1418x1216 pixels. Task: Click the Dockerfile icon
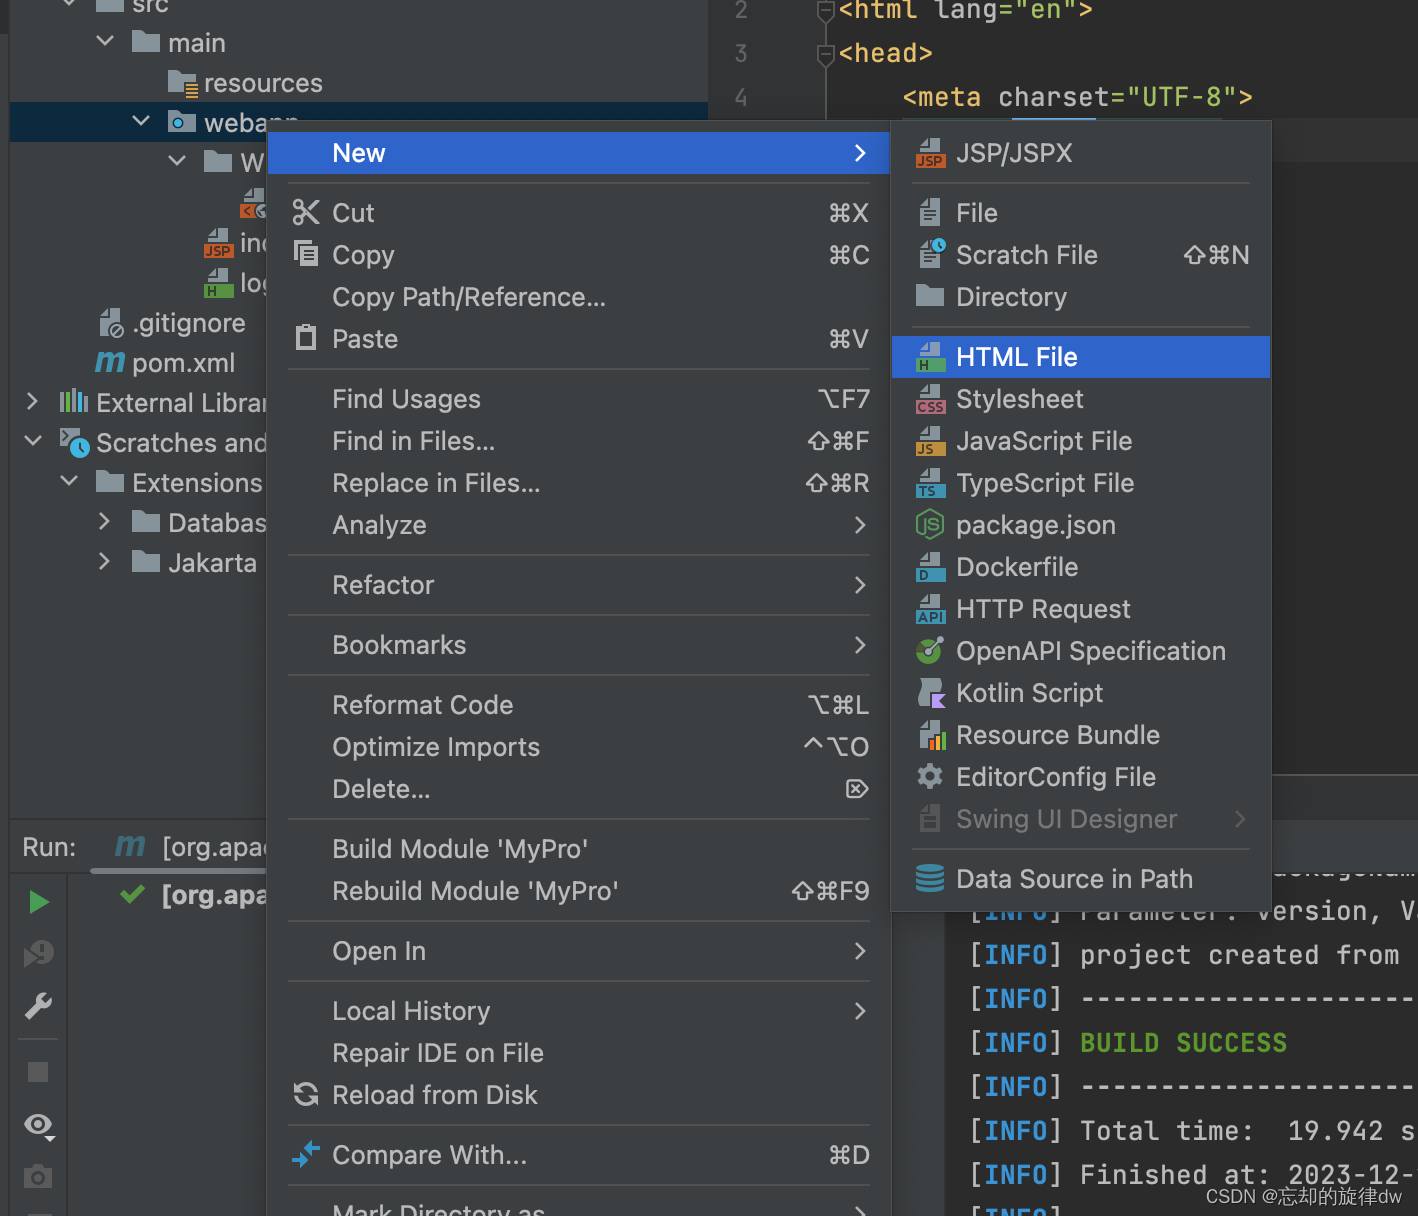click(x=930, y=567)
